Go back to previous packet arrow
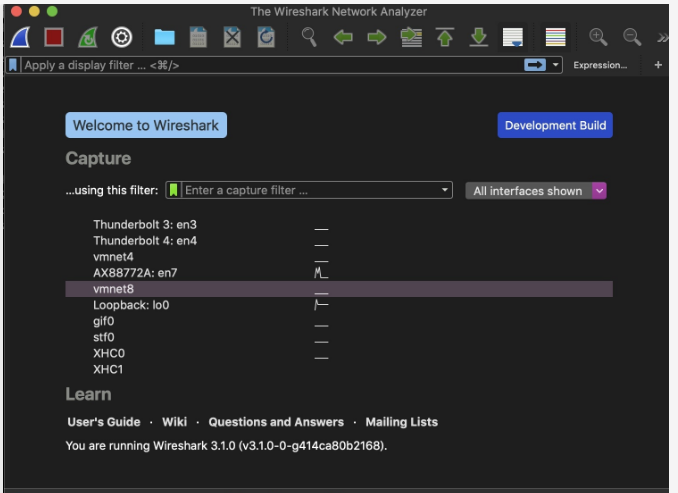 343,37
